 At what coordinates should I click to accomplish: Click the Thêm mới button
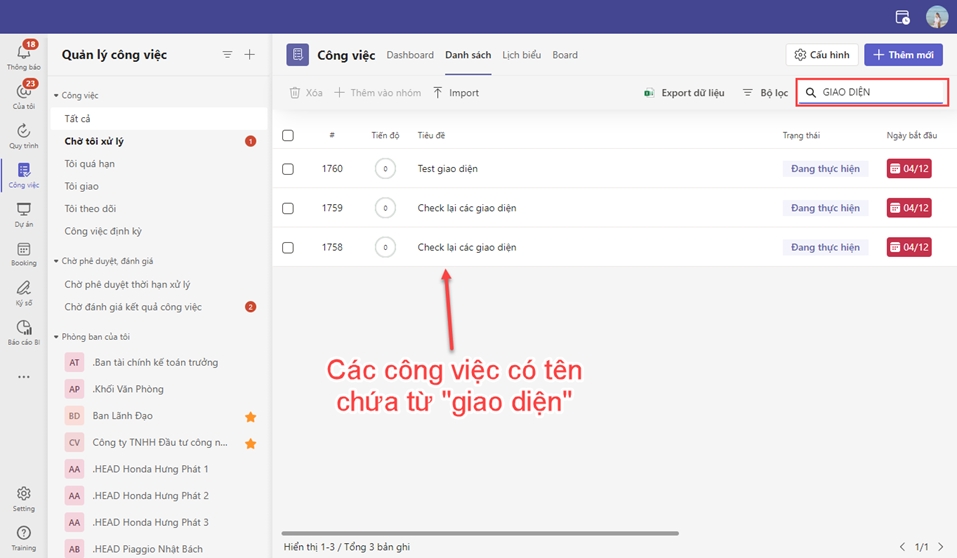point(903,55)
